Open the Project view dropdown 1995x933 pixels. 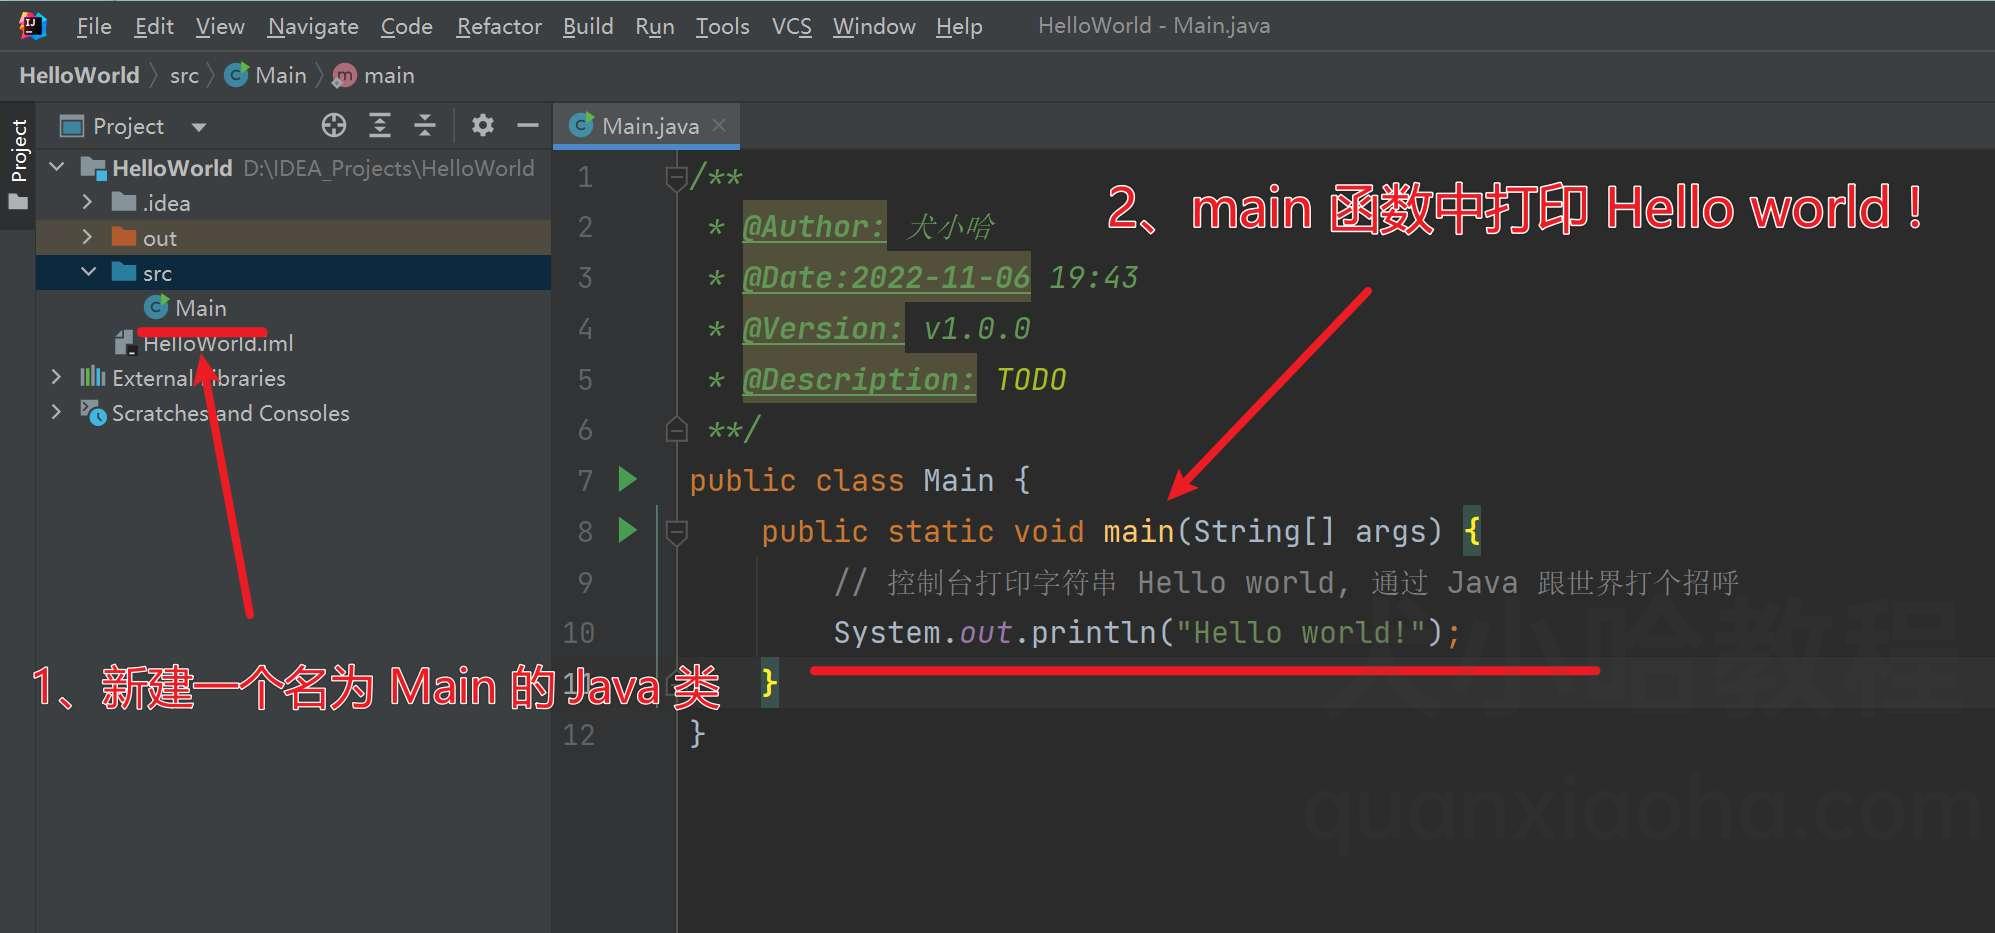[198, 127]
